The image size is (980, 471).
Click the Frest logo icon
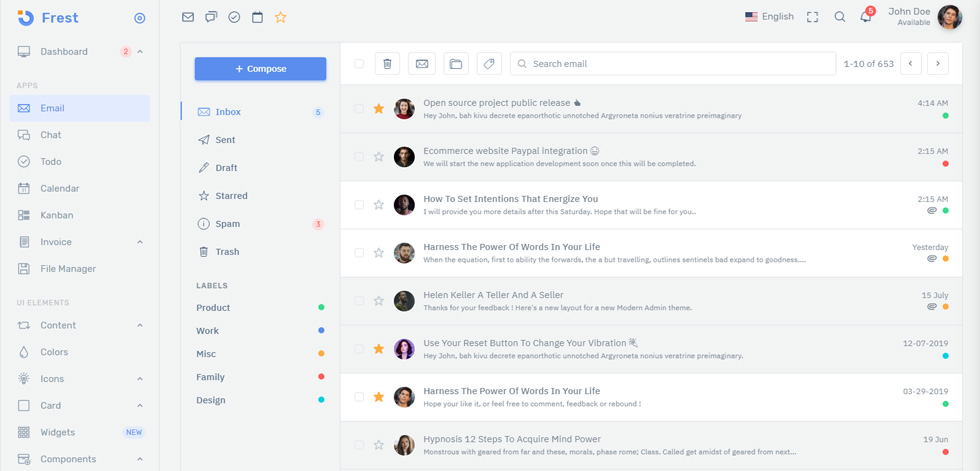pyautogui.click(x=26, y=17)
